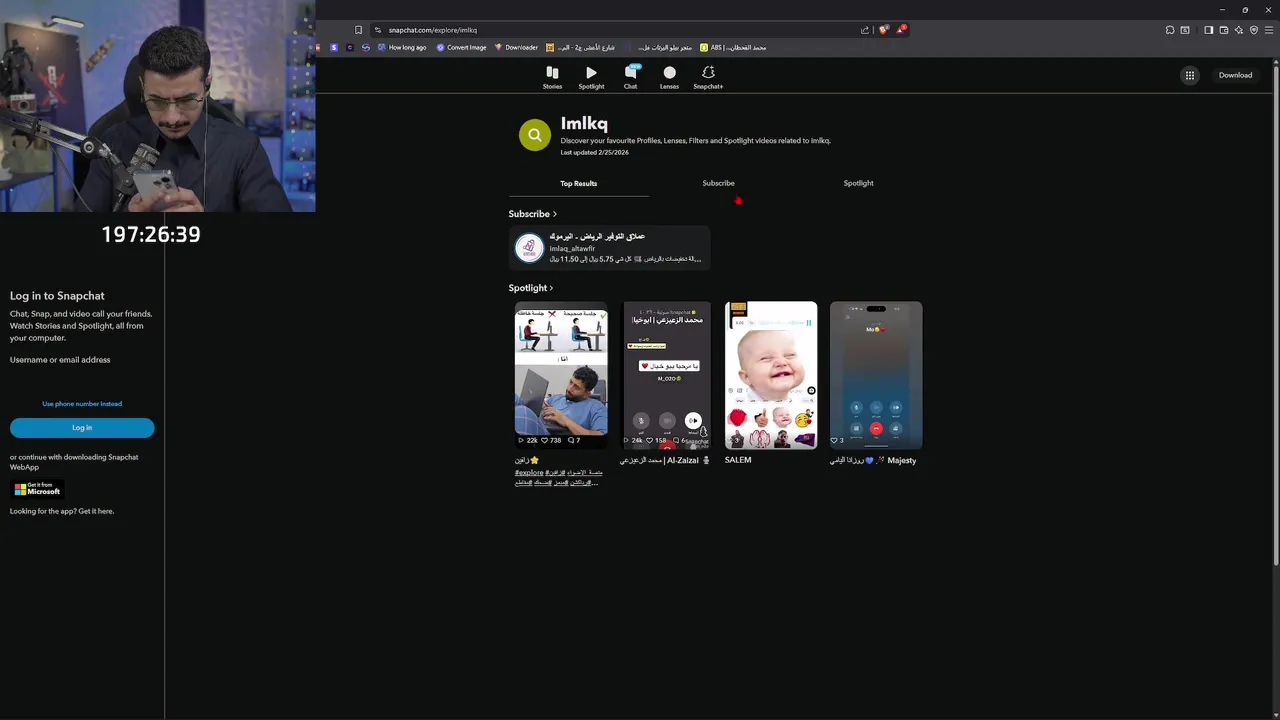
Task: Click the page bookmark icon in address bar
Action: point(358,30)
